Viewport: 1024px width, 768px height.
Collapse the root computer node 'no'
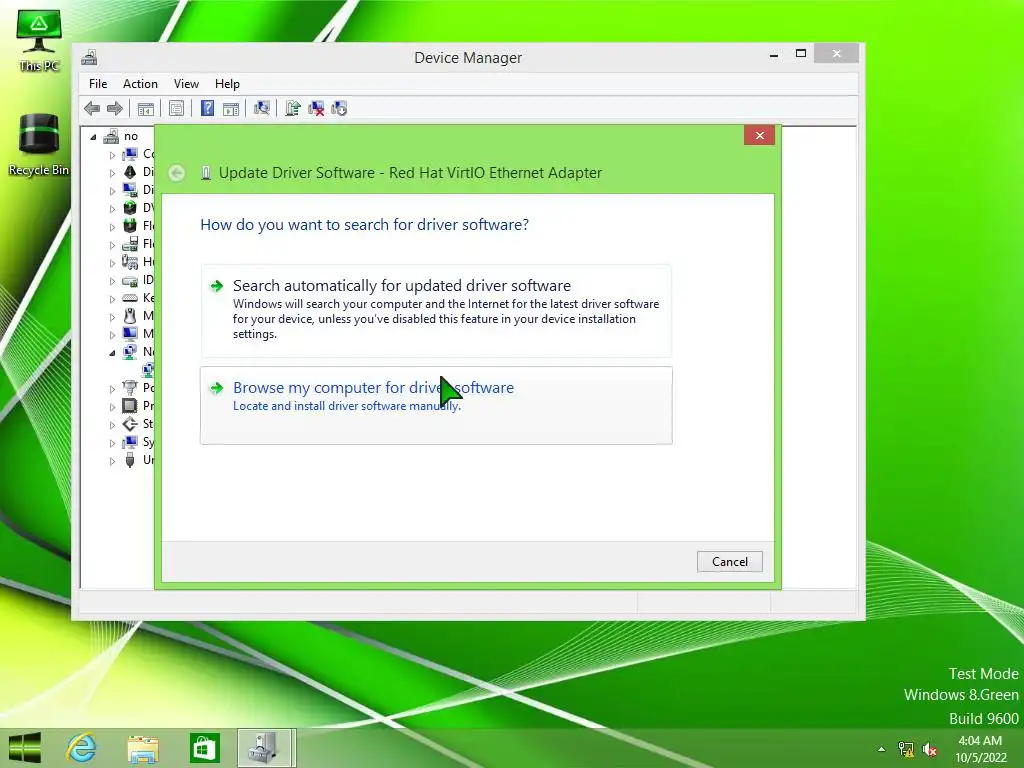pos(93,137)
